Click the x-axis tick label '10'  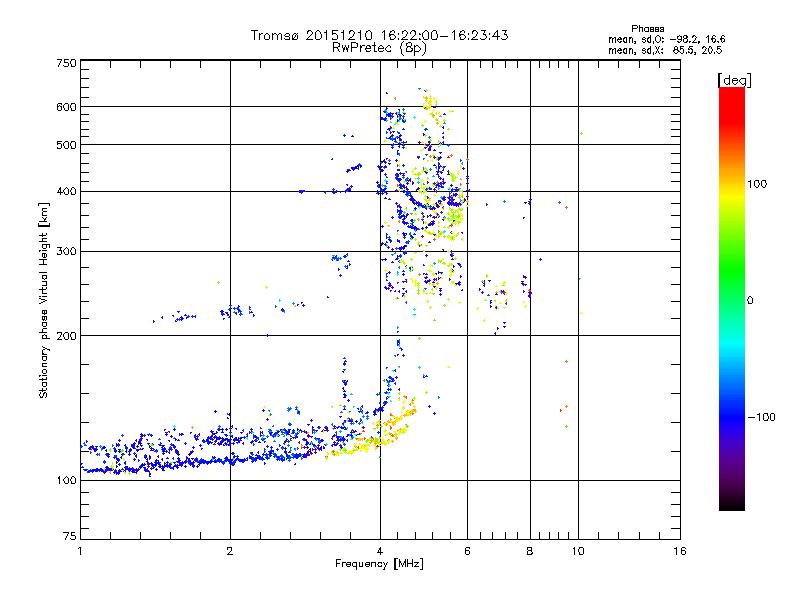[x=578, y=551]
